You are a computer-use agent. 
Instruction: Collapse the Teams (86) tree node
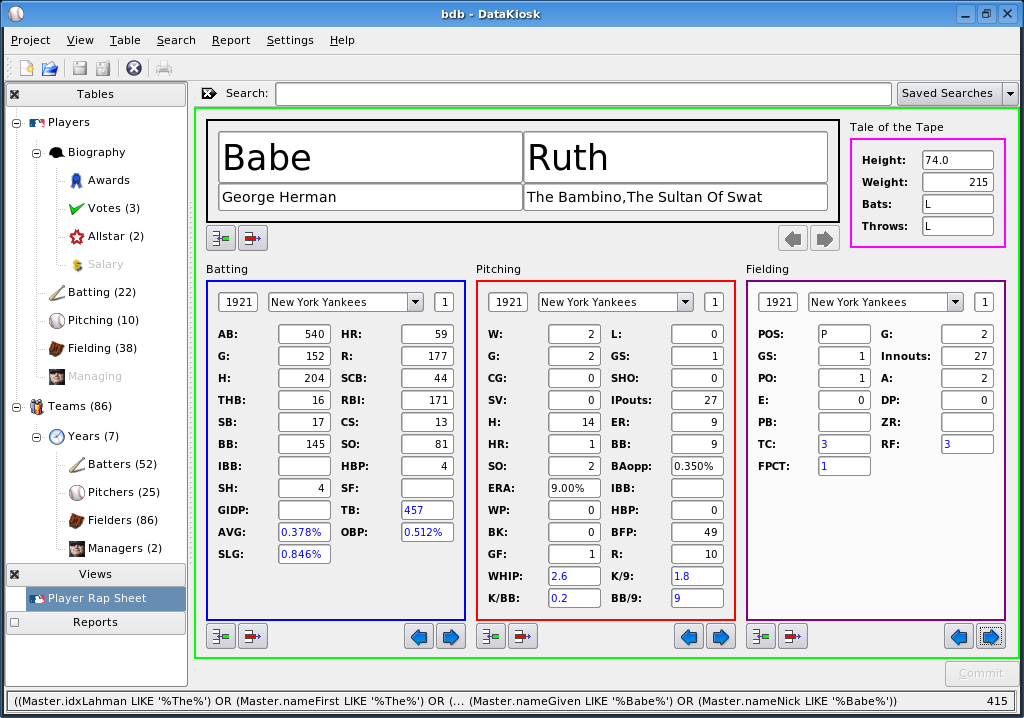tap(16, 407)
